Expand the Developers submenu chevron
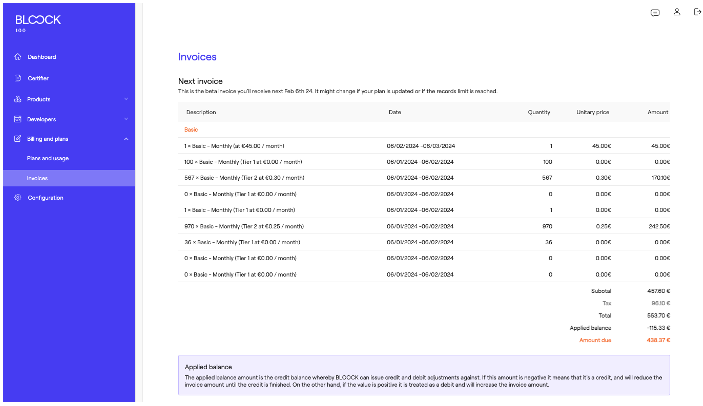 (x=126, y=119)
